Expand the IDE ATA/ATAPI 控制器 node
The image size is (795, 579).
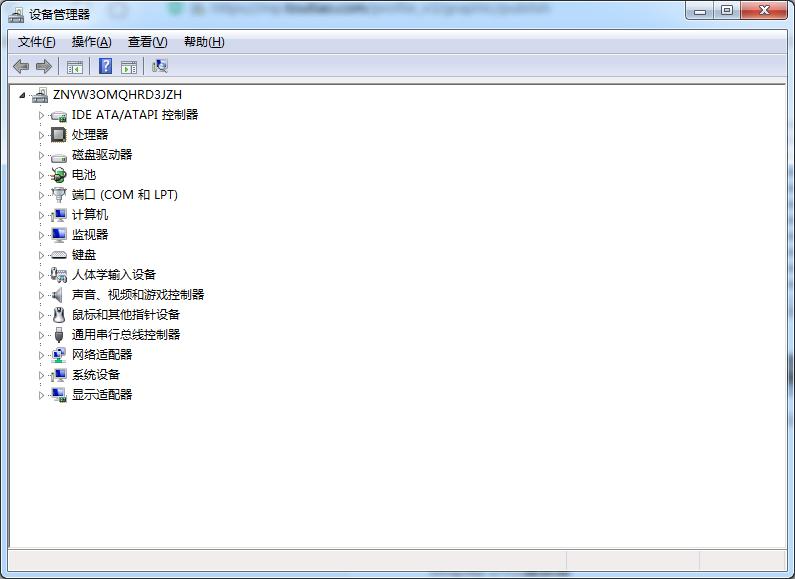tap(41, 116)
